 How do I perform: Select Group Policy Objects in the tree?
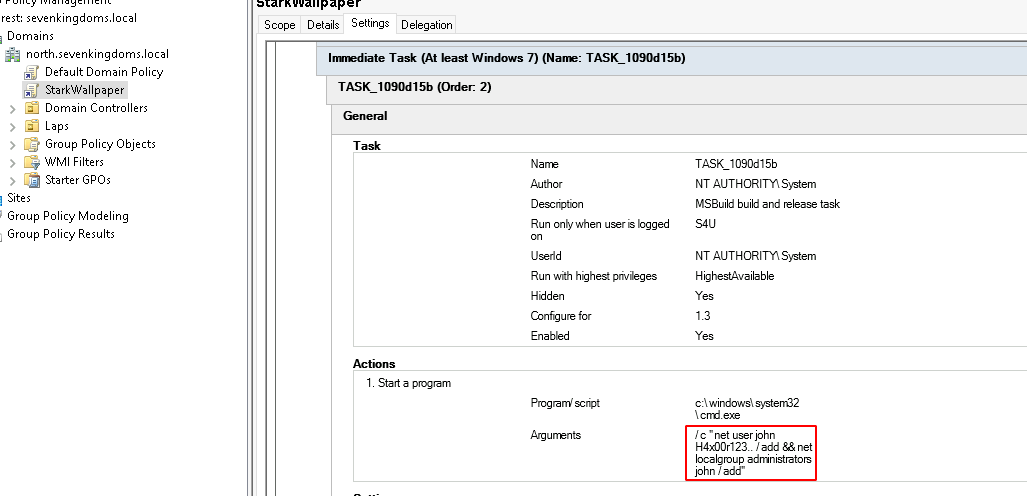(x=100, y=144)
